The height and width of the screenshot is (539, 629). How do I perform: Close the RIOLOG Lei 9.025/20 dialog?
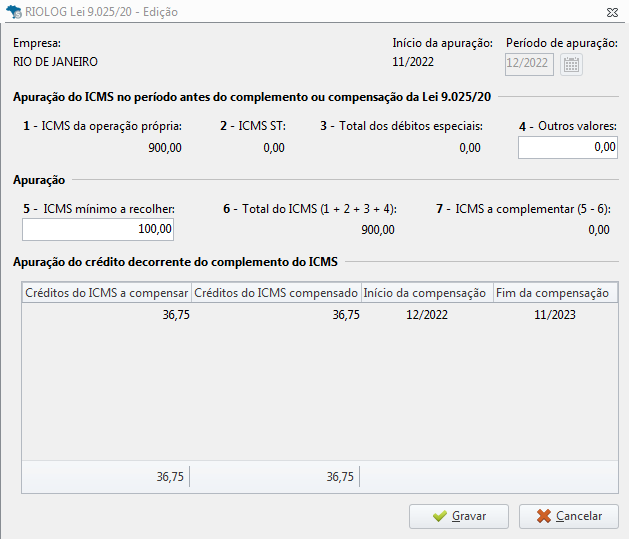pos(612,13)
